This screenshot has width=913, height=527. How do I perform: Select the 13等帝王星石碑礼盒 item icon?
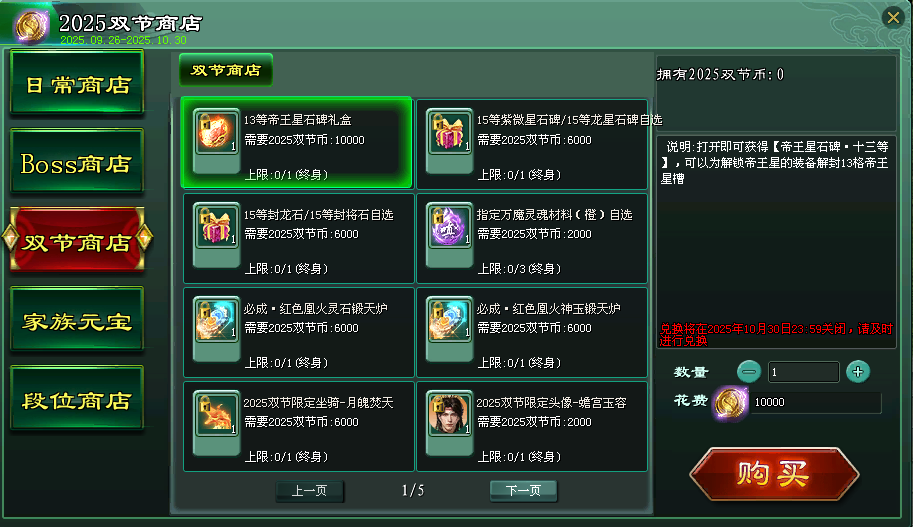[x=216, y=132]
